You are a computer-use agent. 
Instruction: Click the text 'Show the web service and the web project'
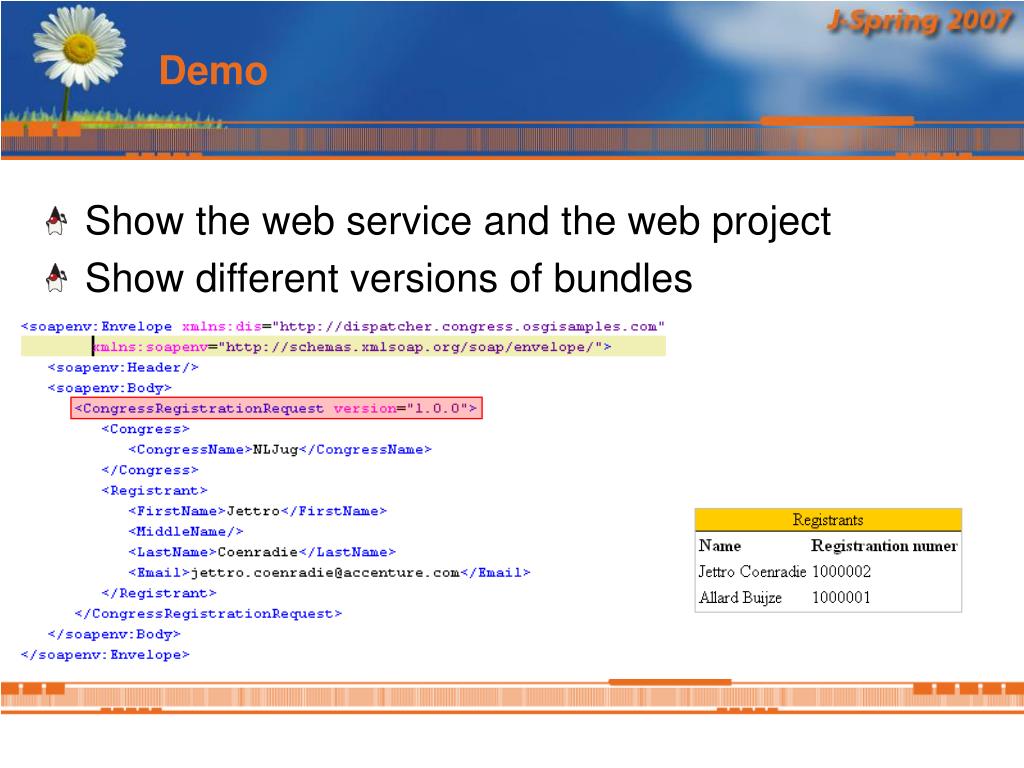(x=458, y=221)
